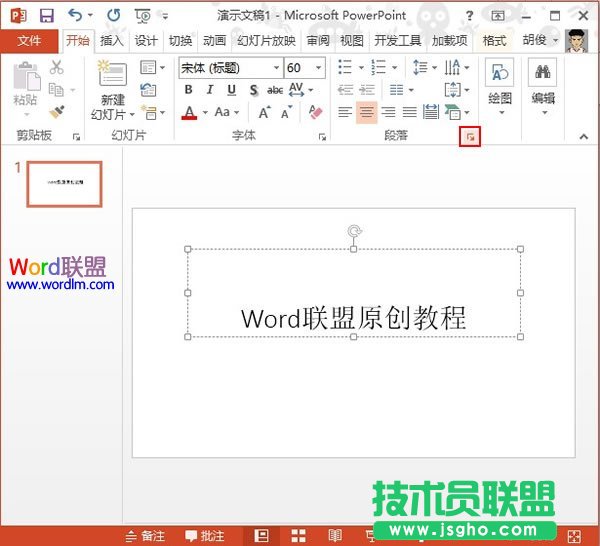Select slide 1 thumbnail in panel

coord(64,183)
